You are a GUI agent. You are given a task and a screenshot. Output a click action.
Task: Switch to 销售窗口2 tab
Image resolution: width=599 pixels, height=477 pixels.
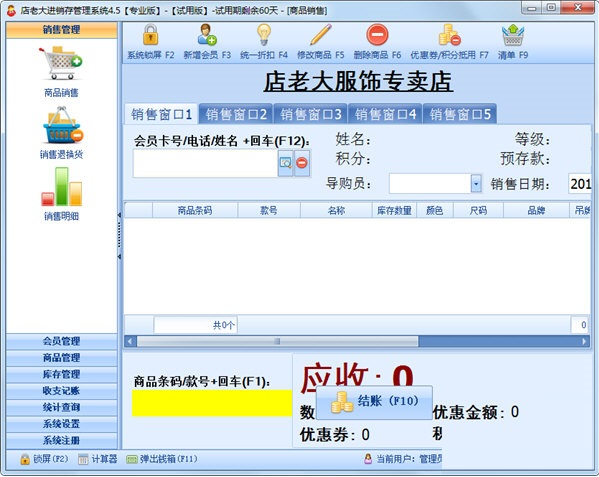[x=236, y=114]
